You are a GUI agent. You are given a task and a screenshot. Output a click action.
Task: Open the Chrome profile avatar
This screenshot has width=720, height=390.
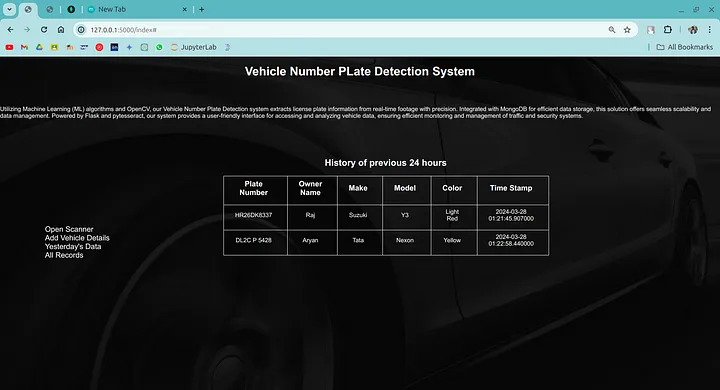693,29
